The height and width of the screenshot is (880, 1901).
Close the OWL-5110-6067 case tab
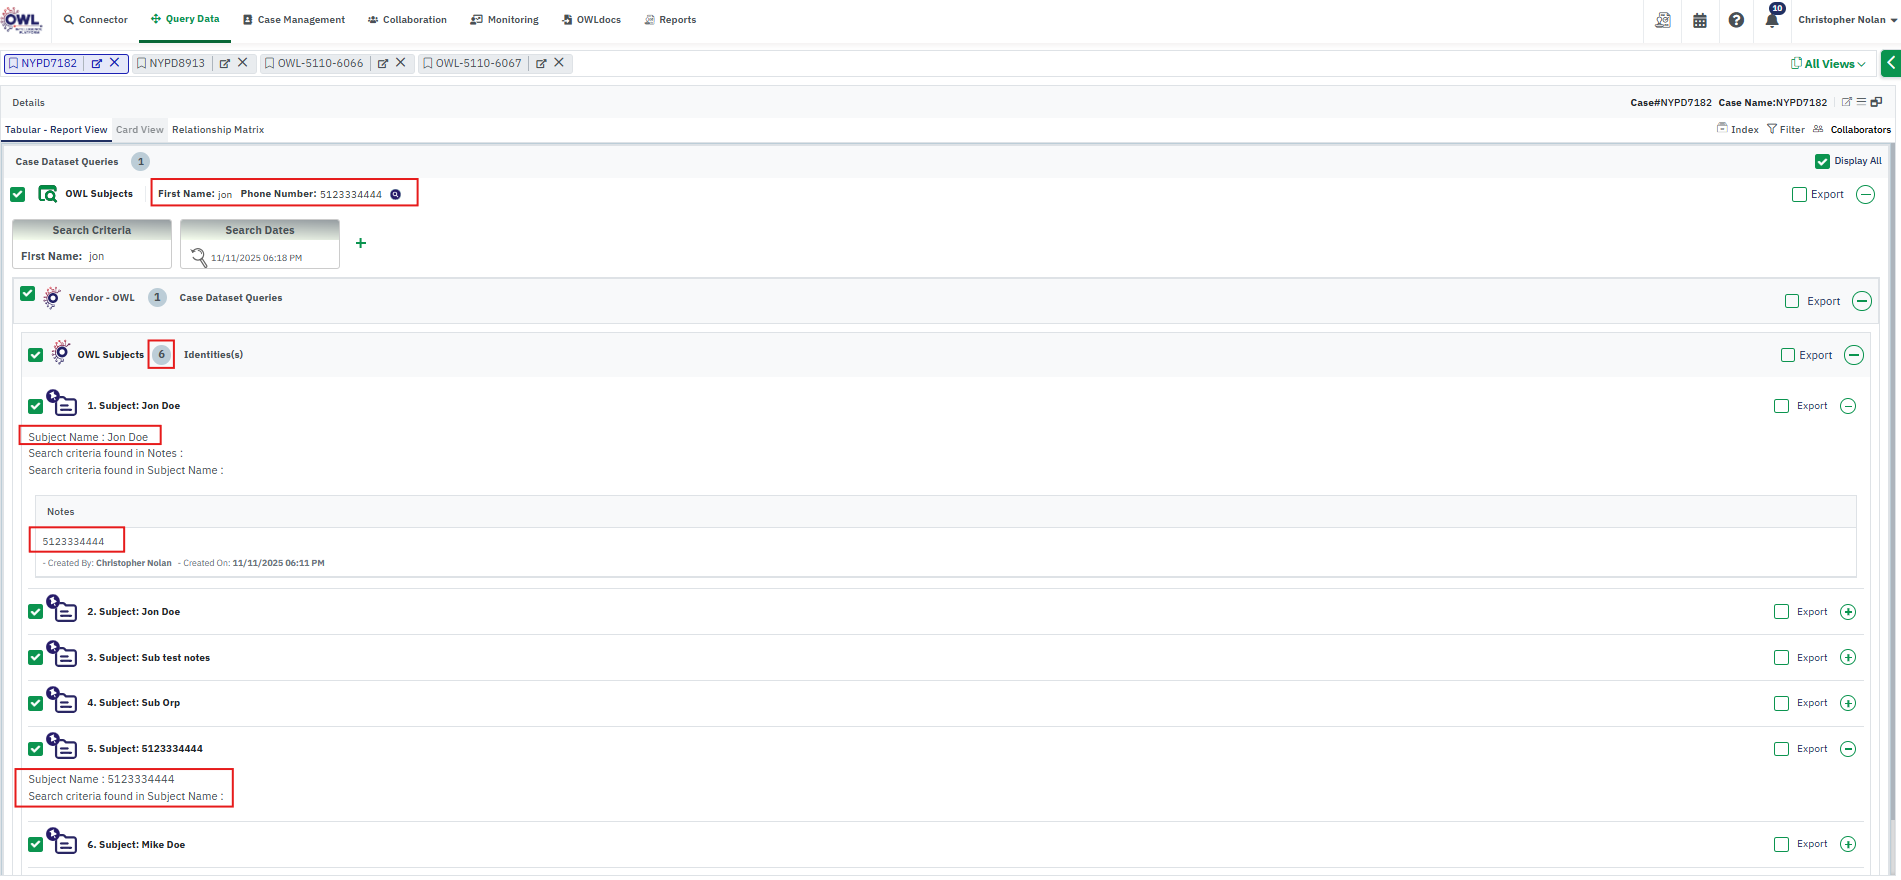click(559, 63)
